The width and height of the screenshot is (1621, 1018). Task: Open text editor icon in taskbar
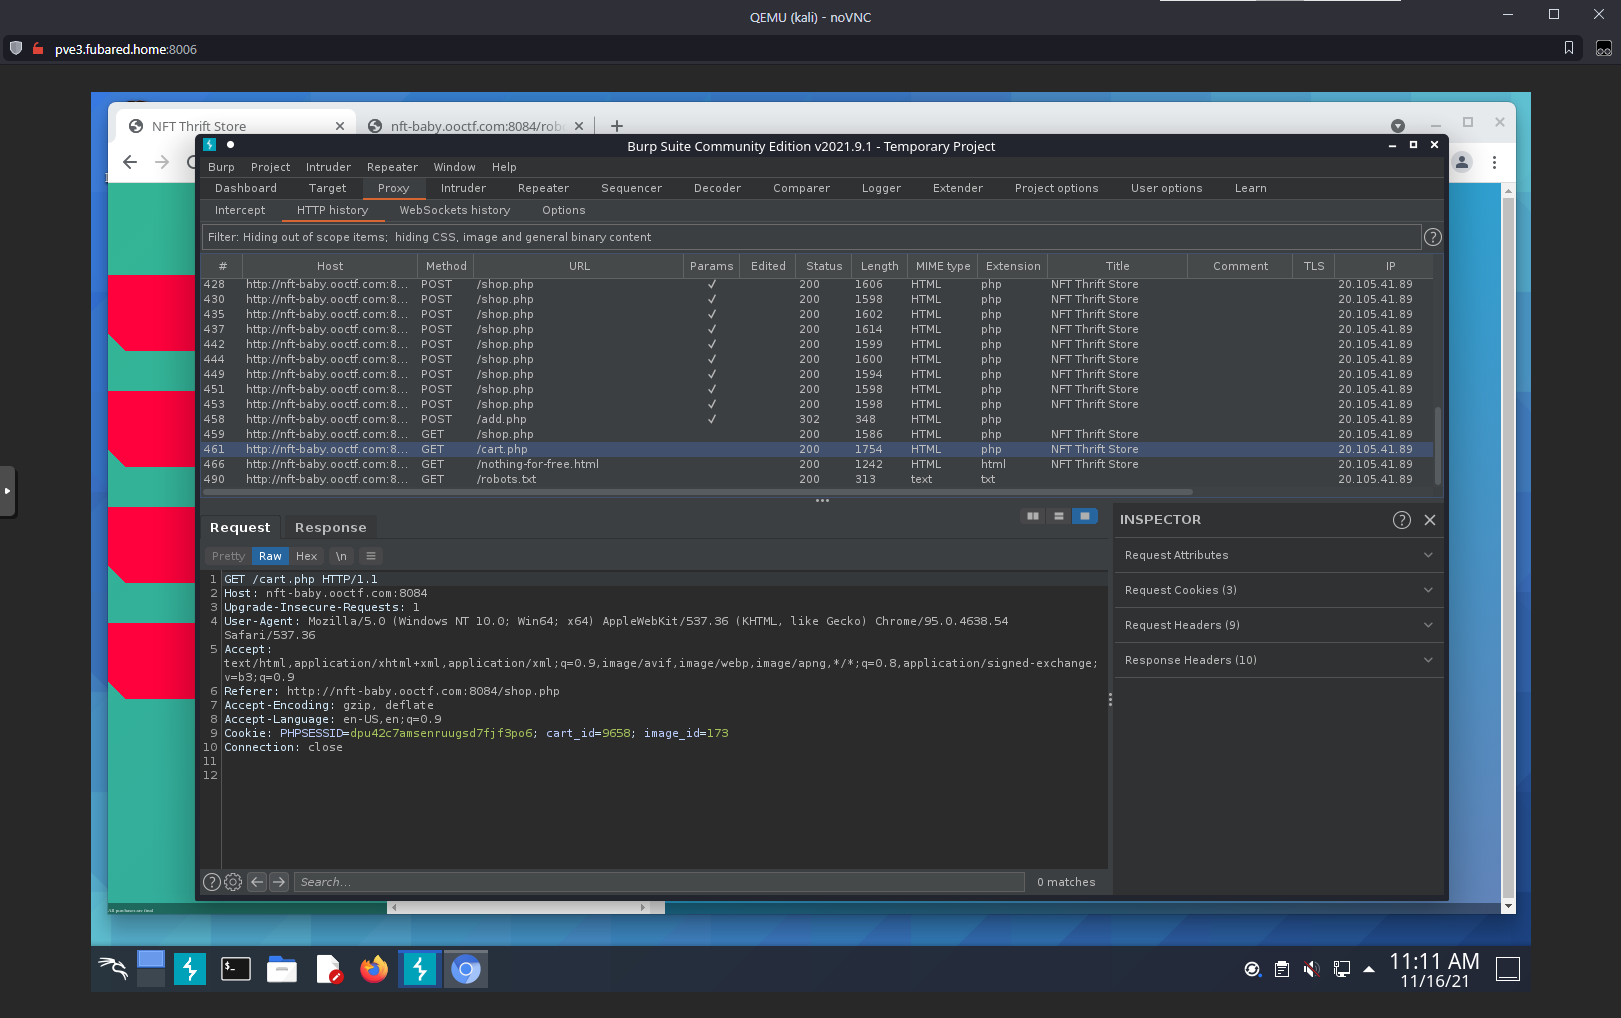(x=328, y=968)
